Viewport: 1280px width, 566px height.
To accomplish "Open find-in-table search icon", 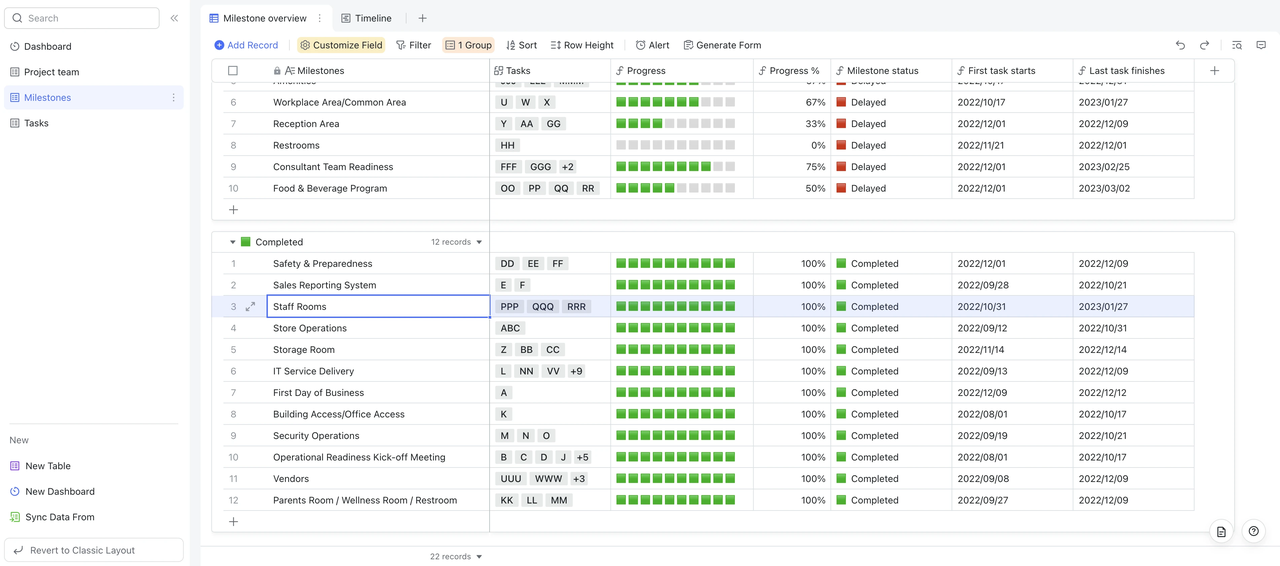I will [1237, 45].
